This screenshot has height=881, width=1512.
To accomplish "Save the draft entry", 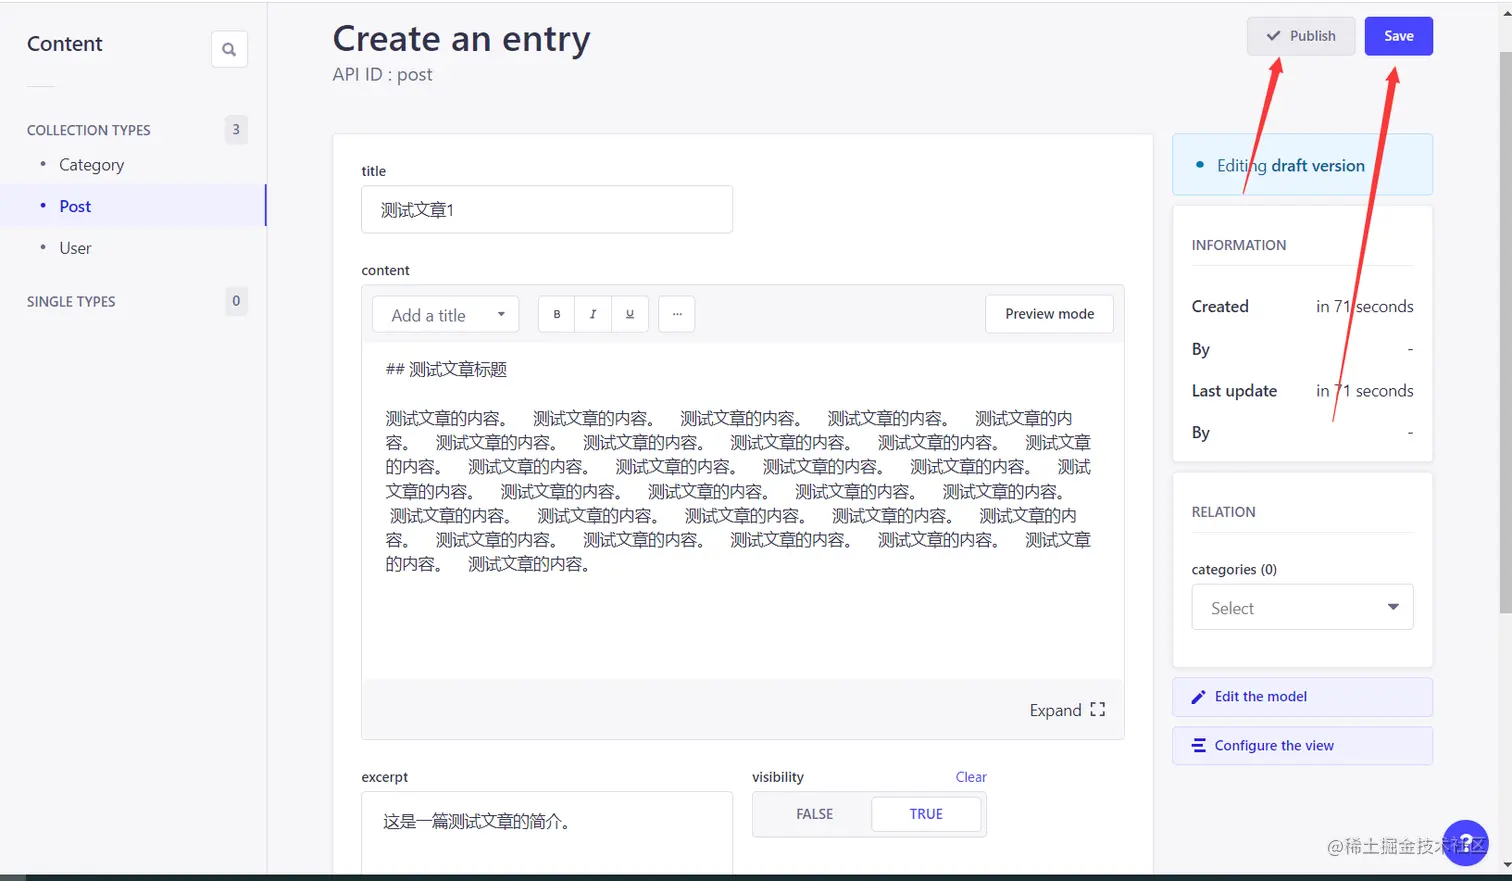I will pyautogui.click(x=1397, y=35).
